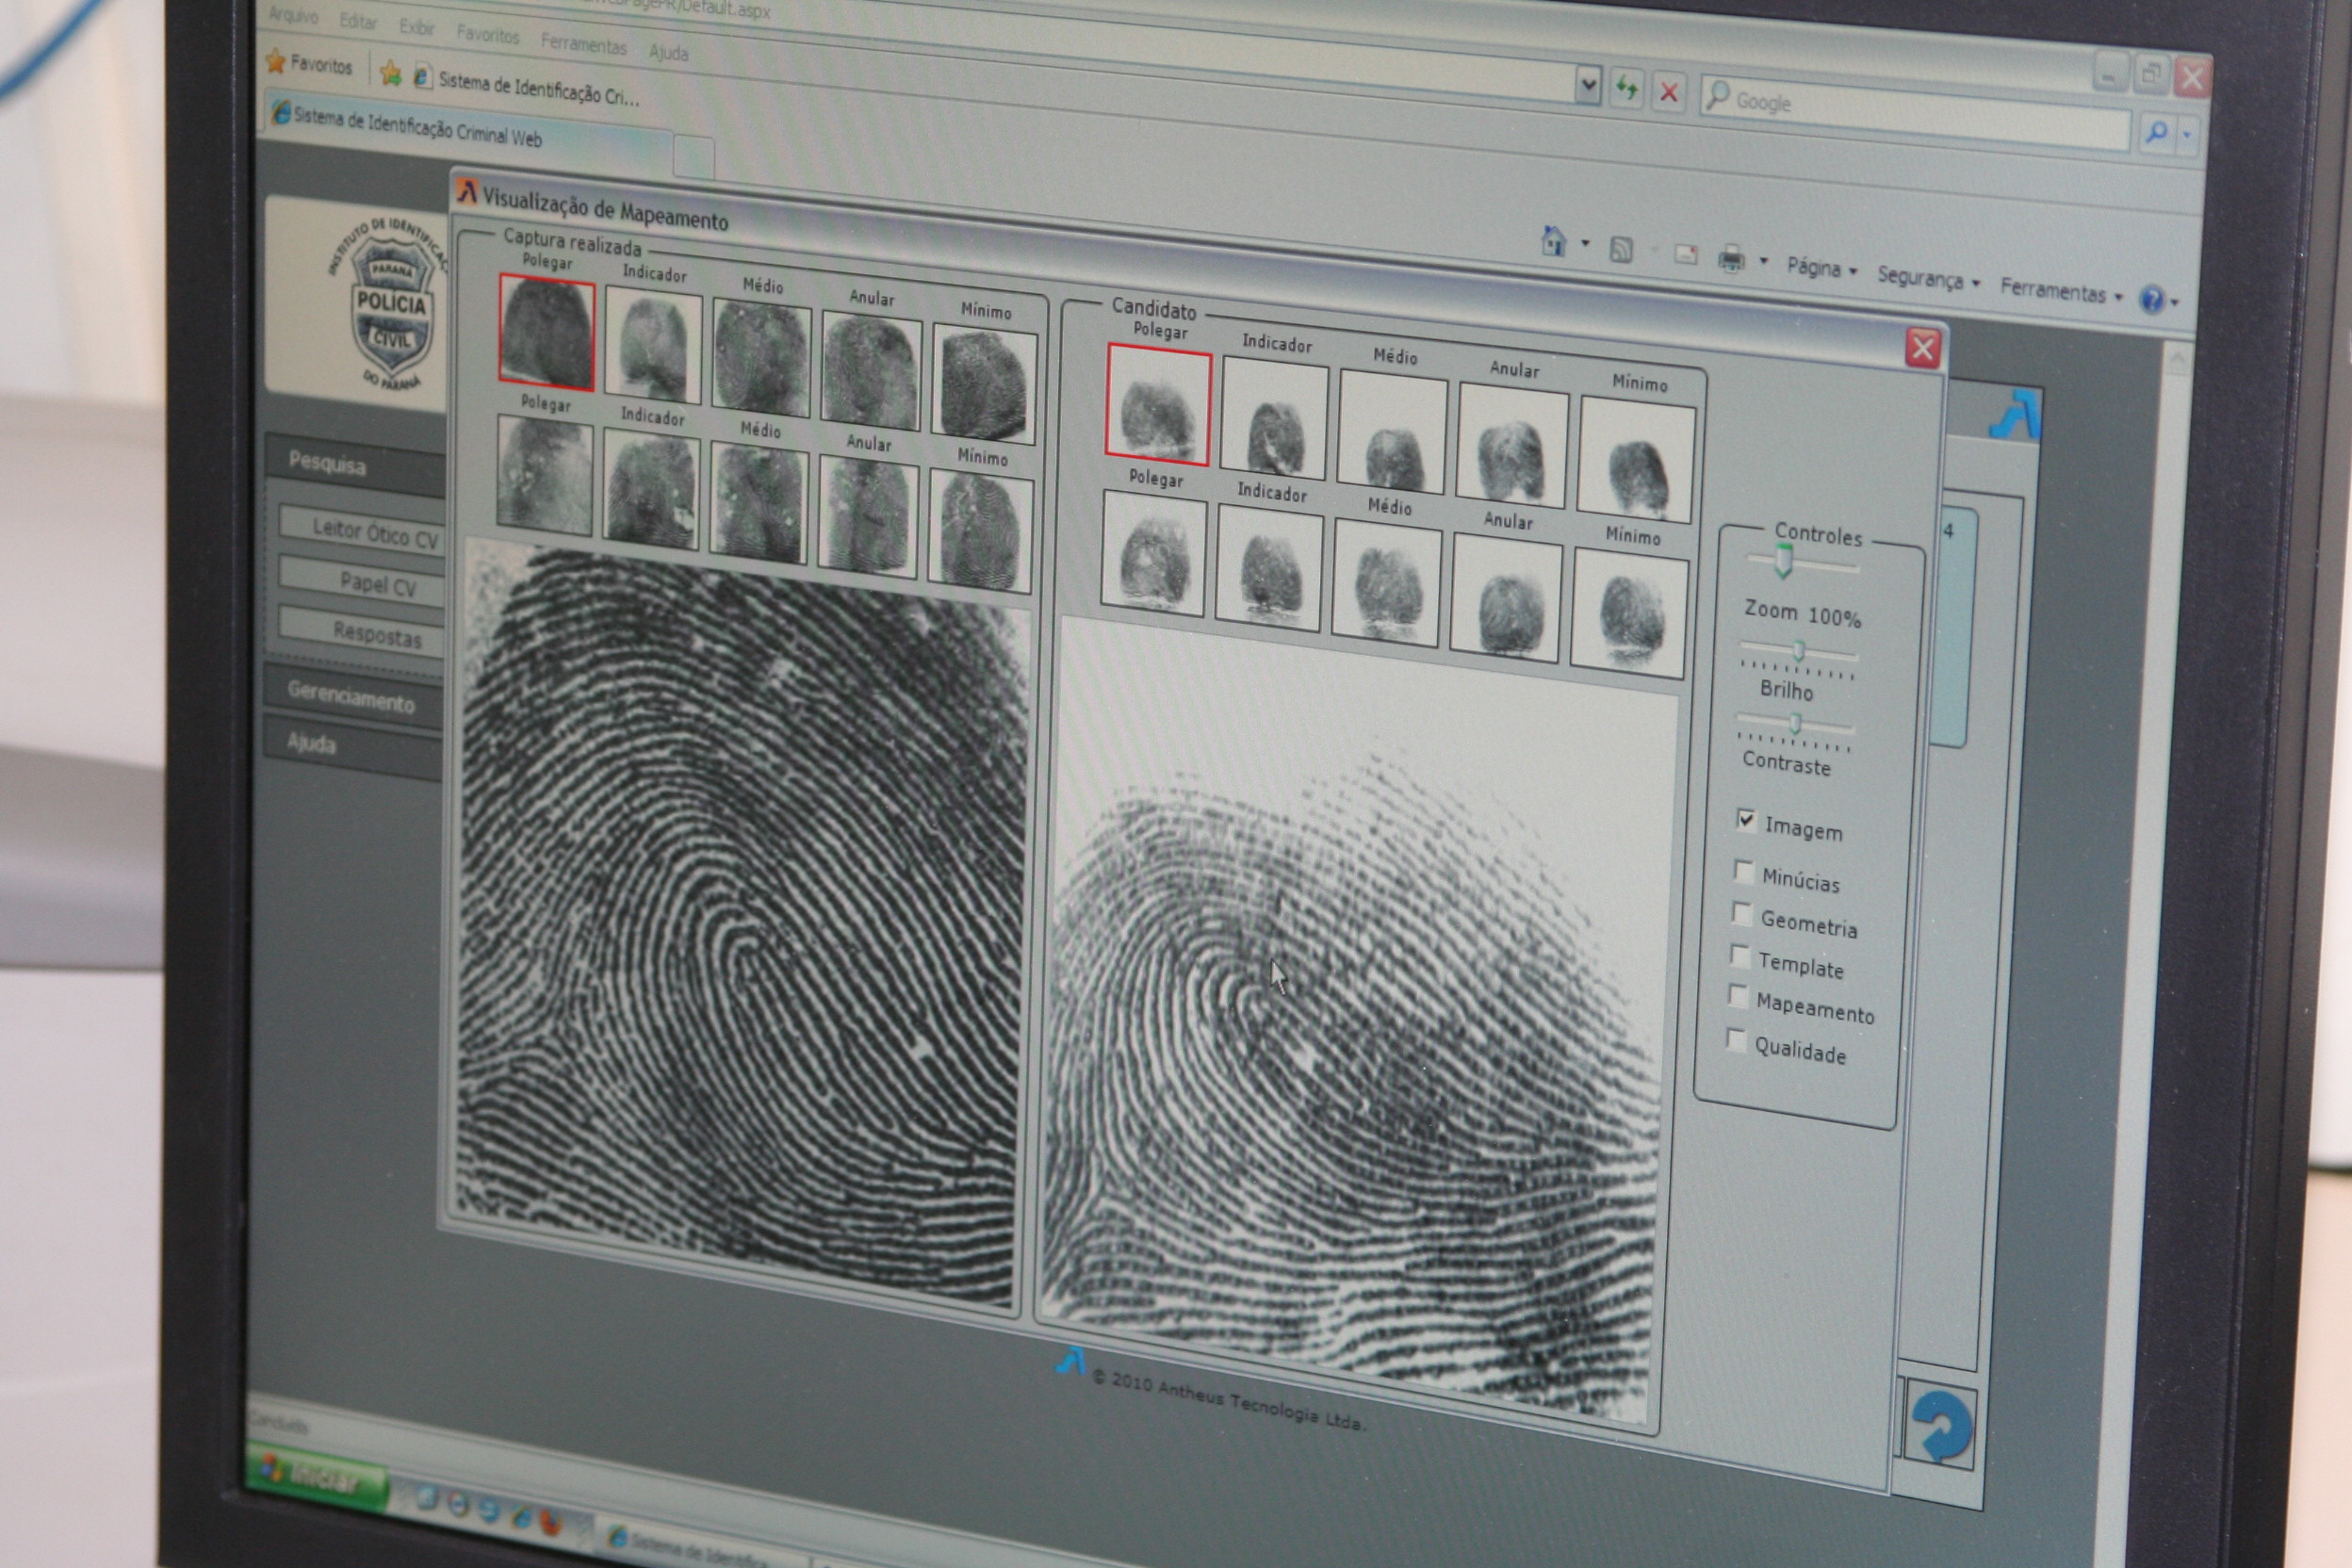This screenshot has height=1568, width=2352.
Task: Open the address bar dropdown arrow
Action: click(x=1587, y=85)
